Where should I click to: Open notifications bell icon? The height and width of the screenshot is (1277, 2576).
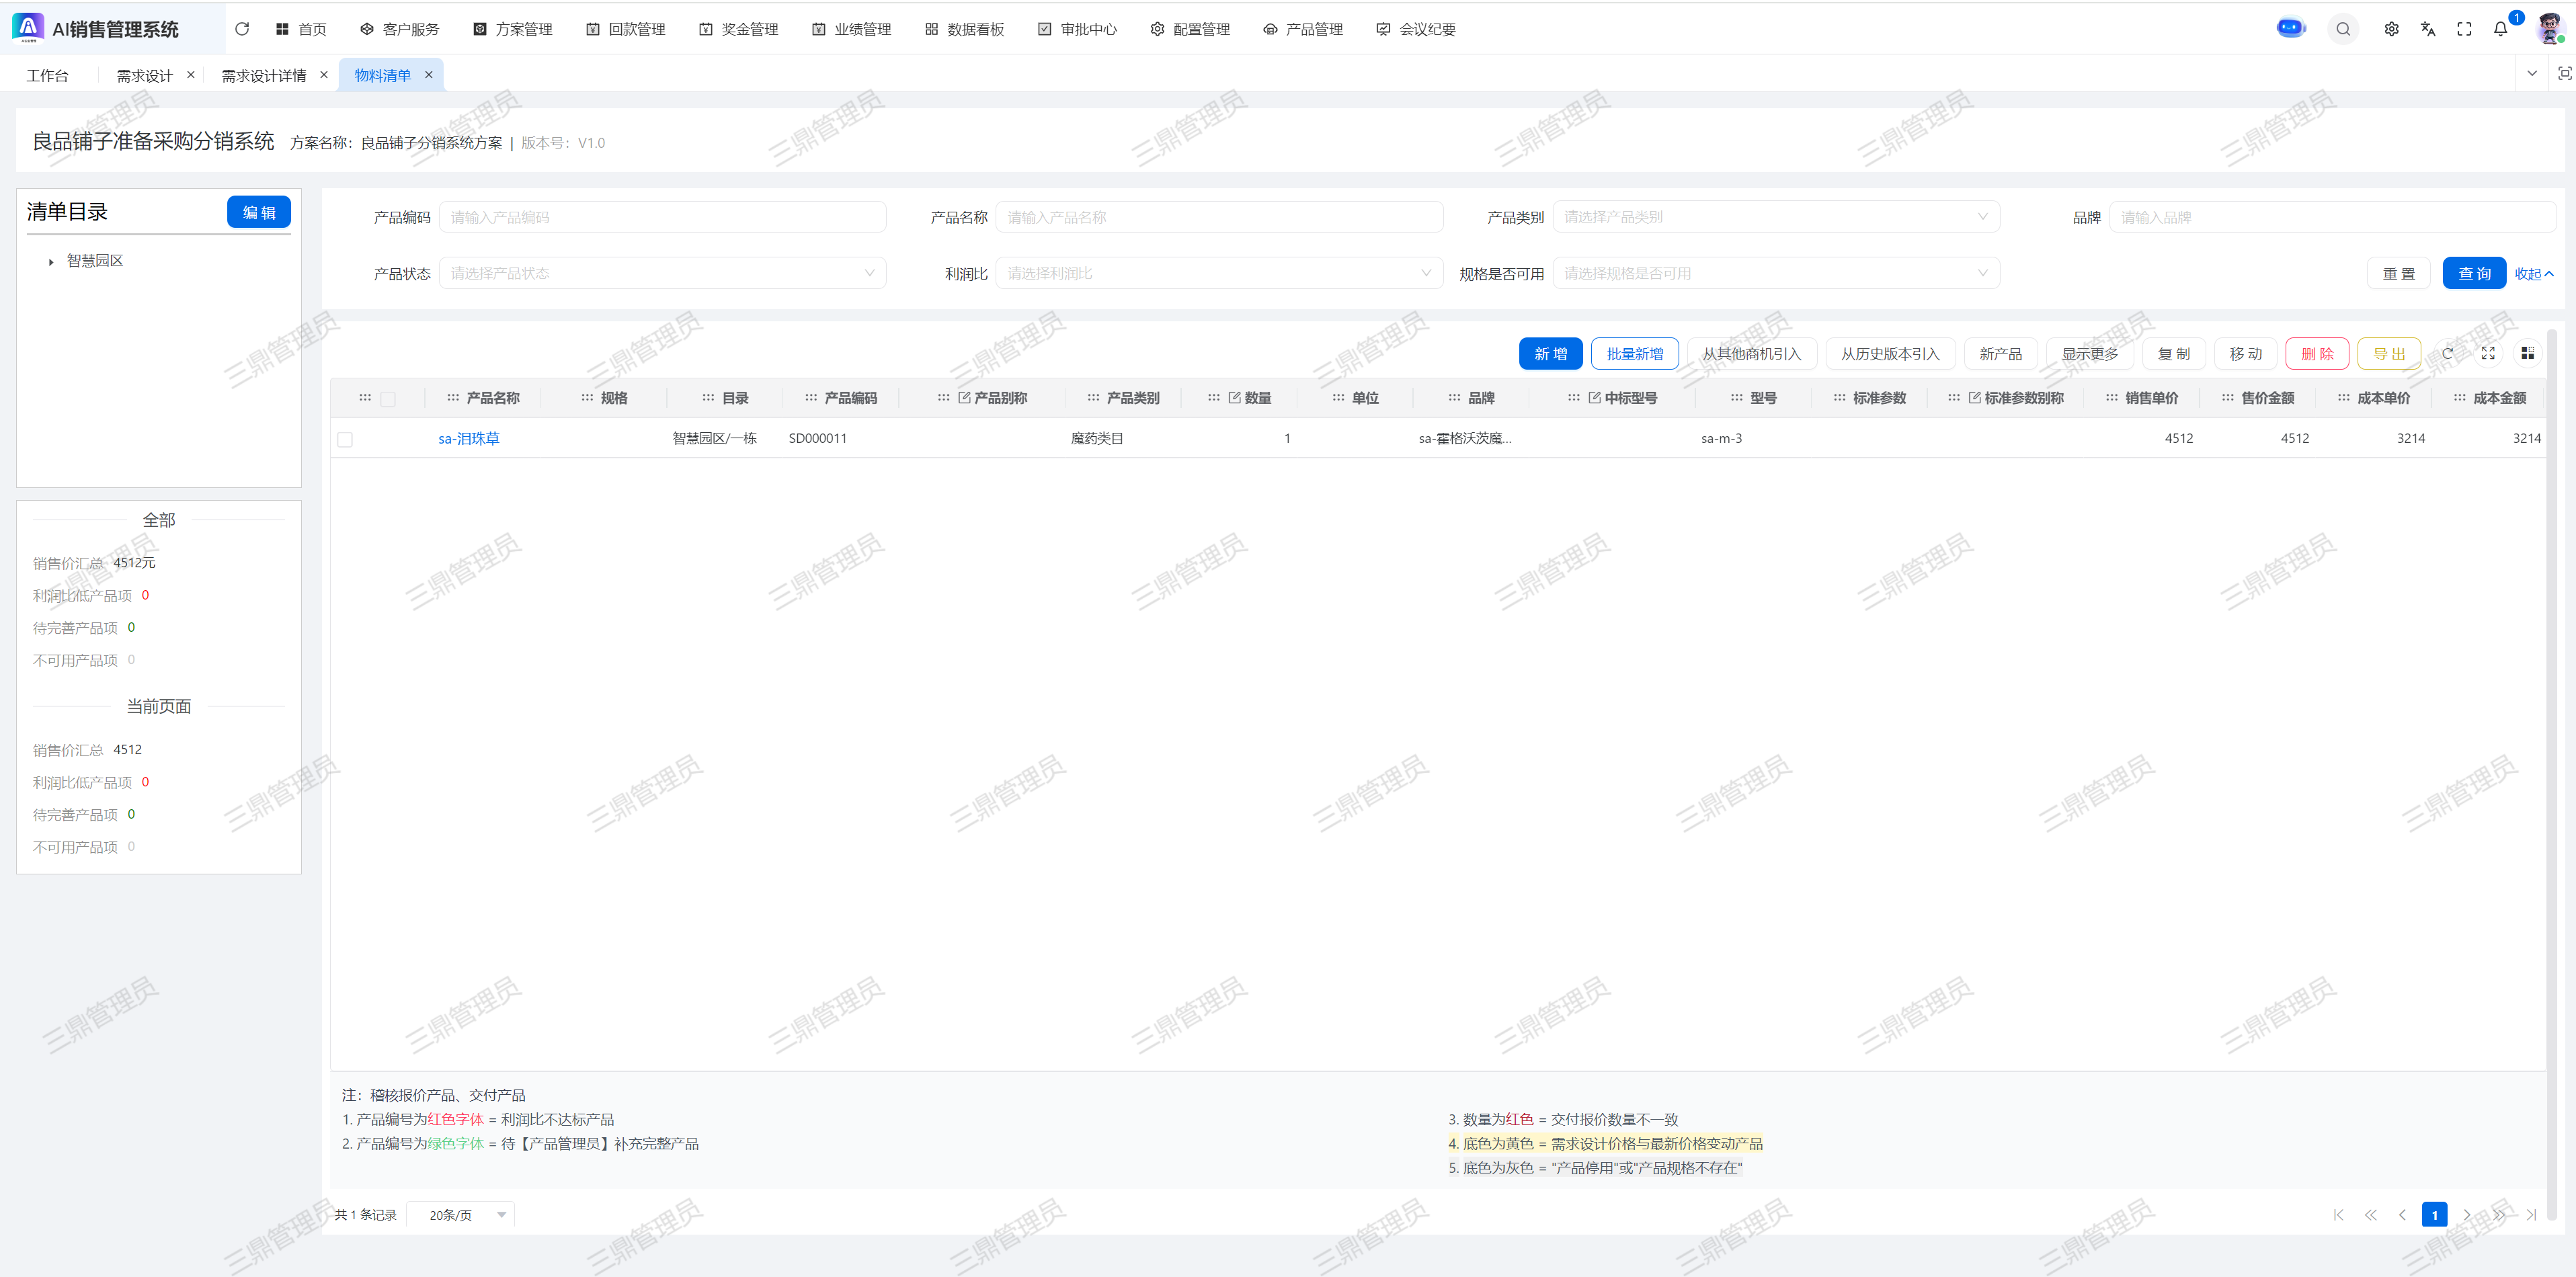point(2500,29)
